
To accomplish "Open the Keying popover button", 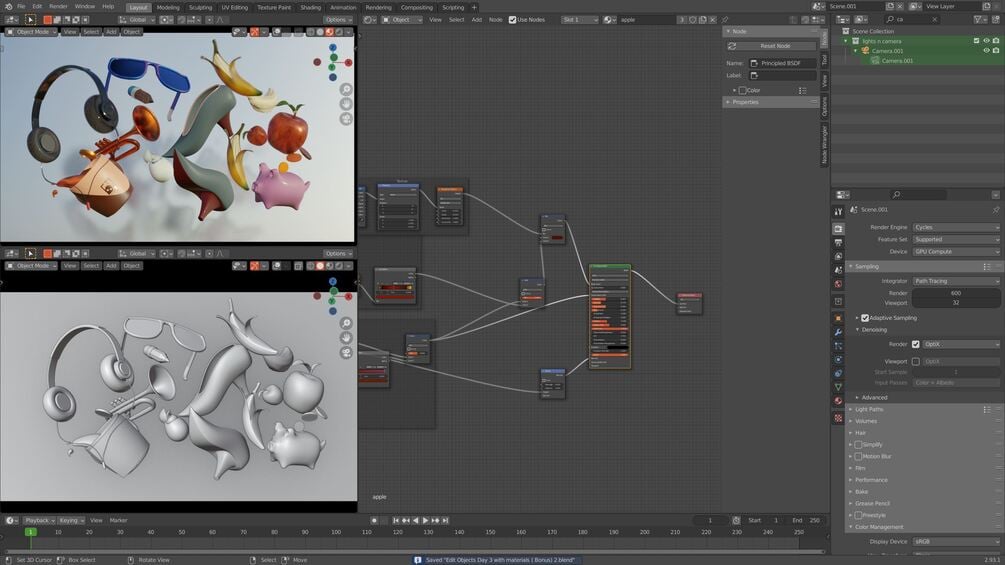I will (x=71, y=521).
